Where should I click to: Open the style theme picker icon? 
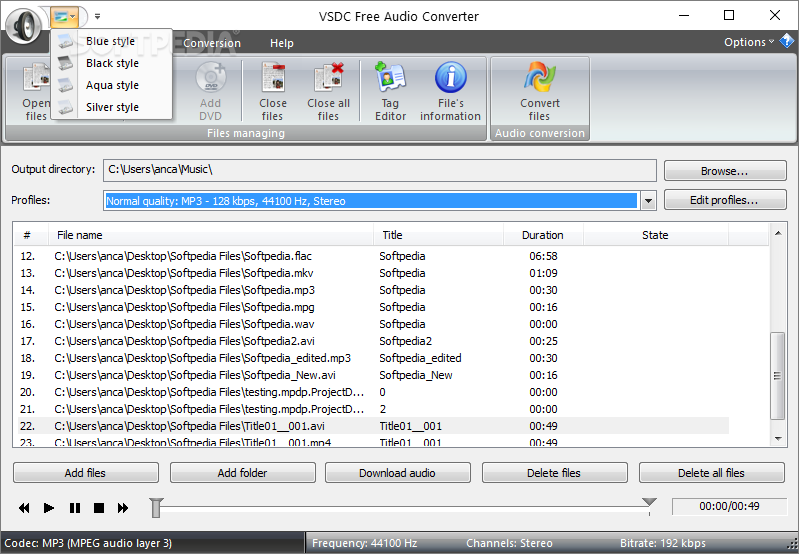coord(64,17)
